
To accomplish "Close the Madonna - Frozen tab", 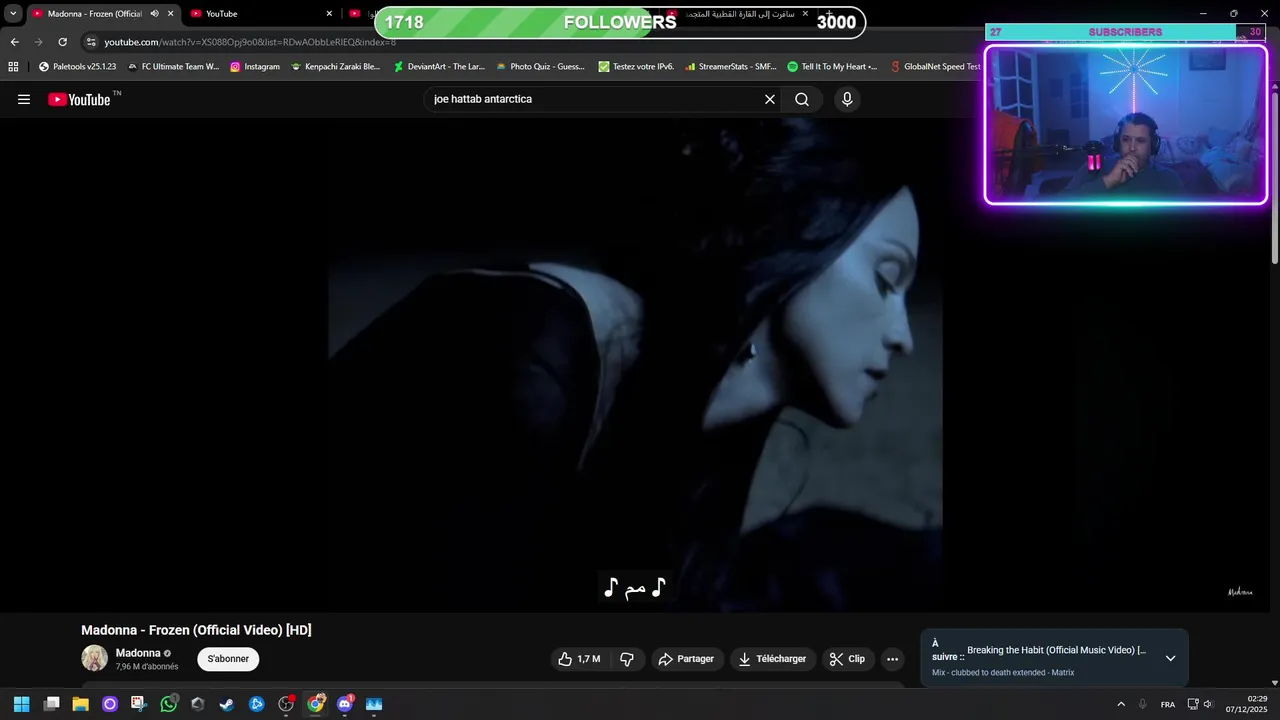I will pos(171,14).
